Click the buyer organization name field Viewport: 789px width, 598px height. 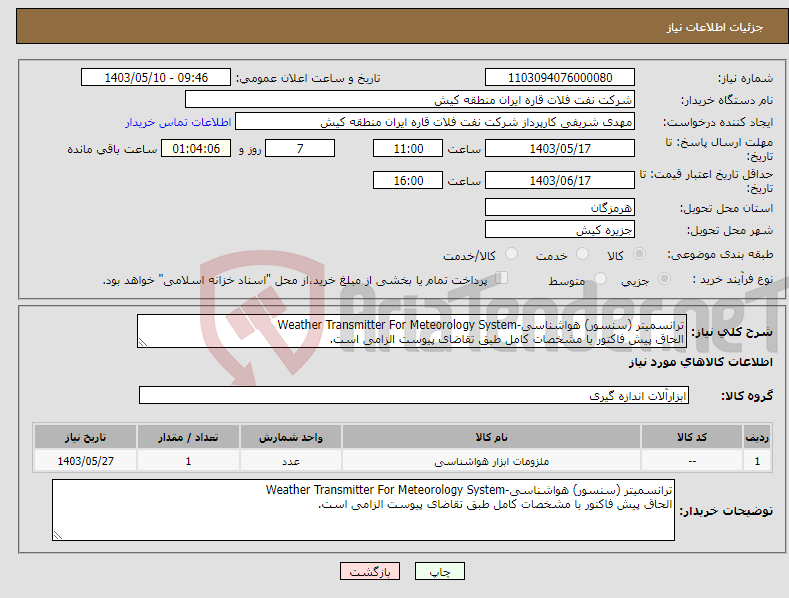(410, 99)
